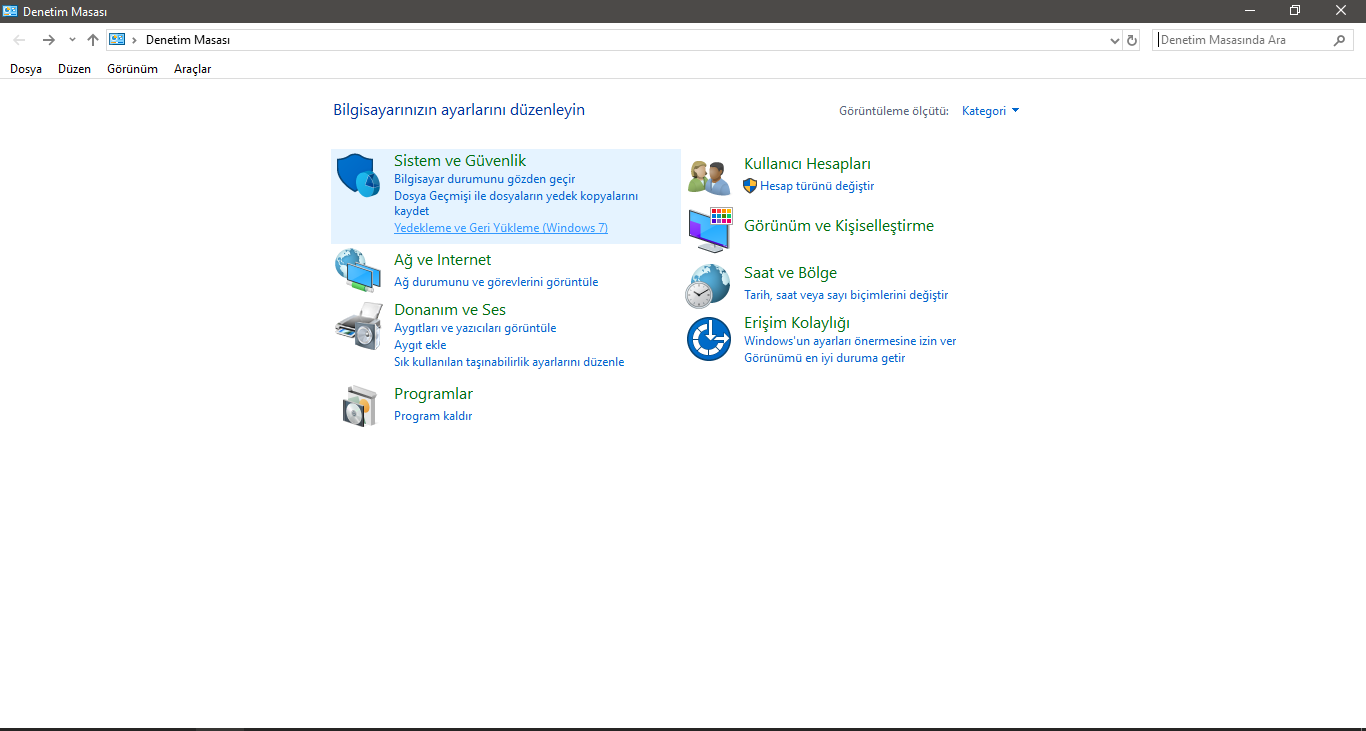The width and height of the screenshot is (1366, 731).
Task: Open the Donanım ve Ses printer icon
Action: point(358,325)
